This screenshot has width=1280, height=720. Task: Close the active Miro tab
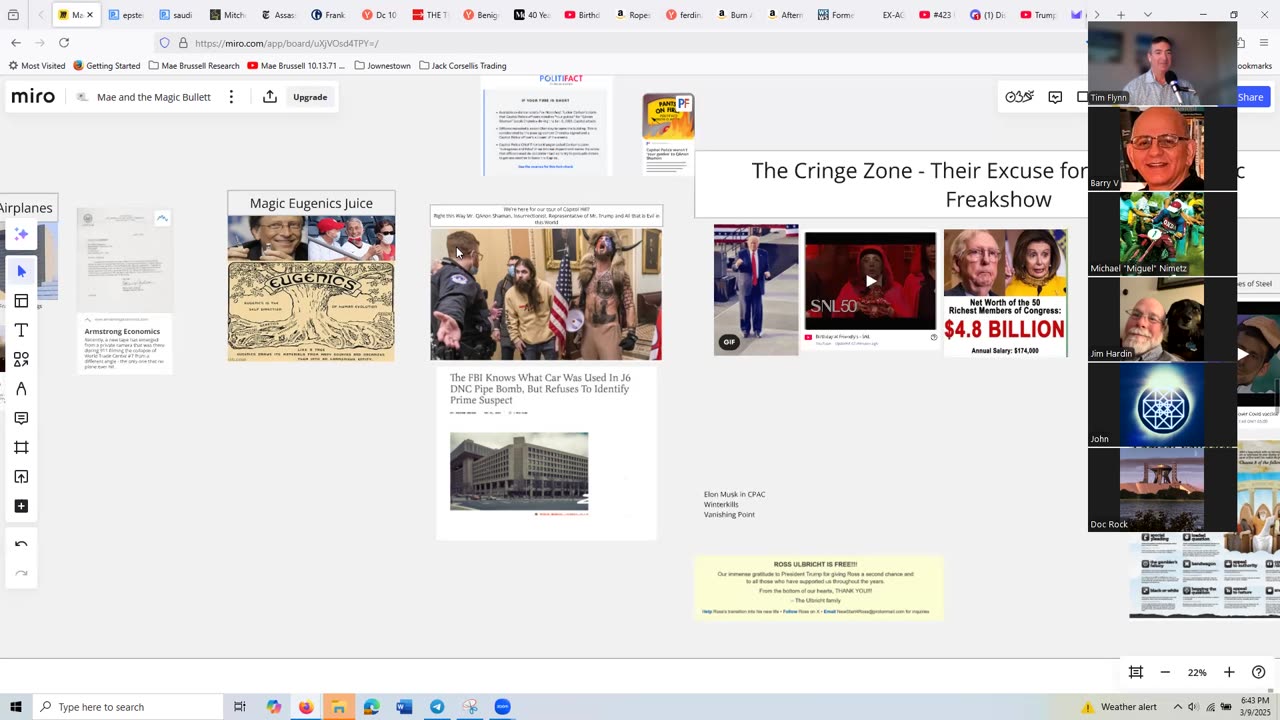pos(89,15)
